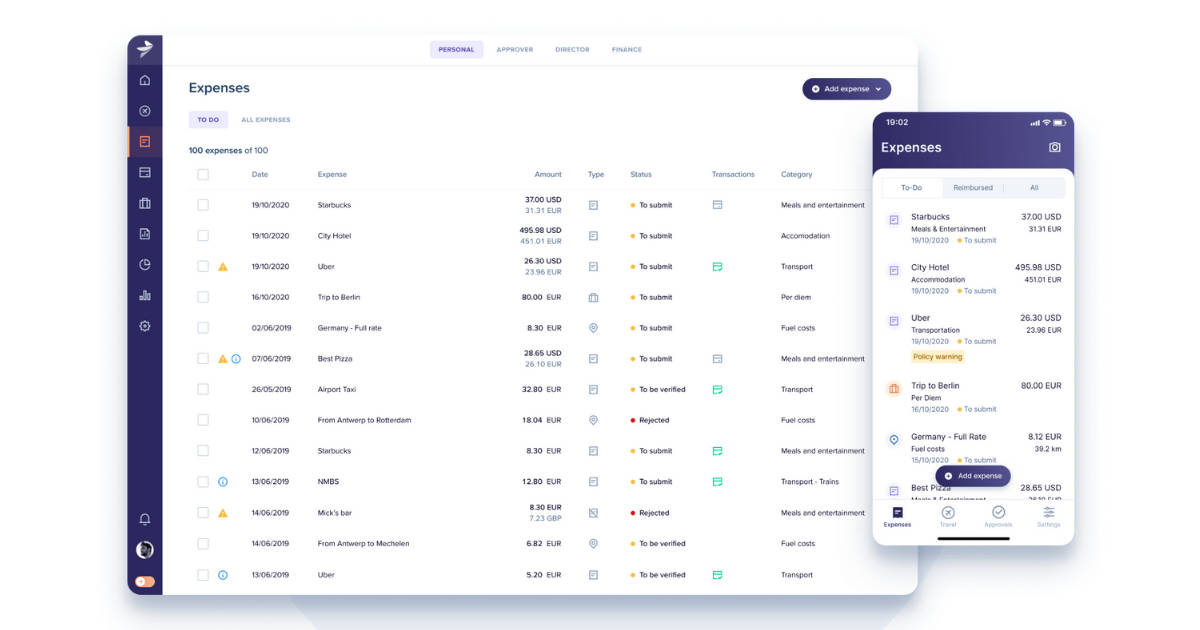Click the Transport - Trains category cell
This screenshot has width=1200, height=630.
pyautogui.click(x=810, y=482)
